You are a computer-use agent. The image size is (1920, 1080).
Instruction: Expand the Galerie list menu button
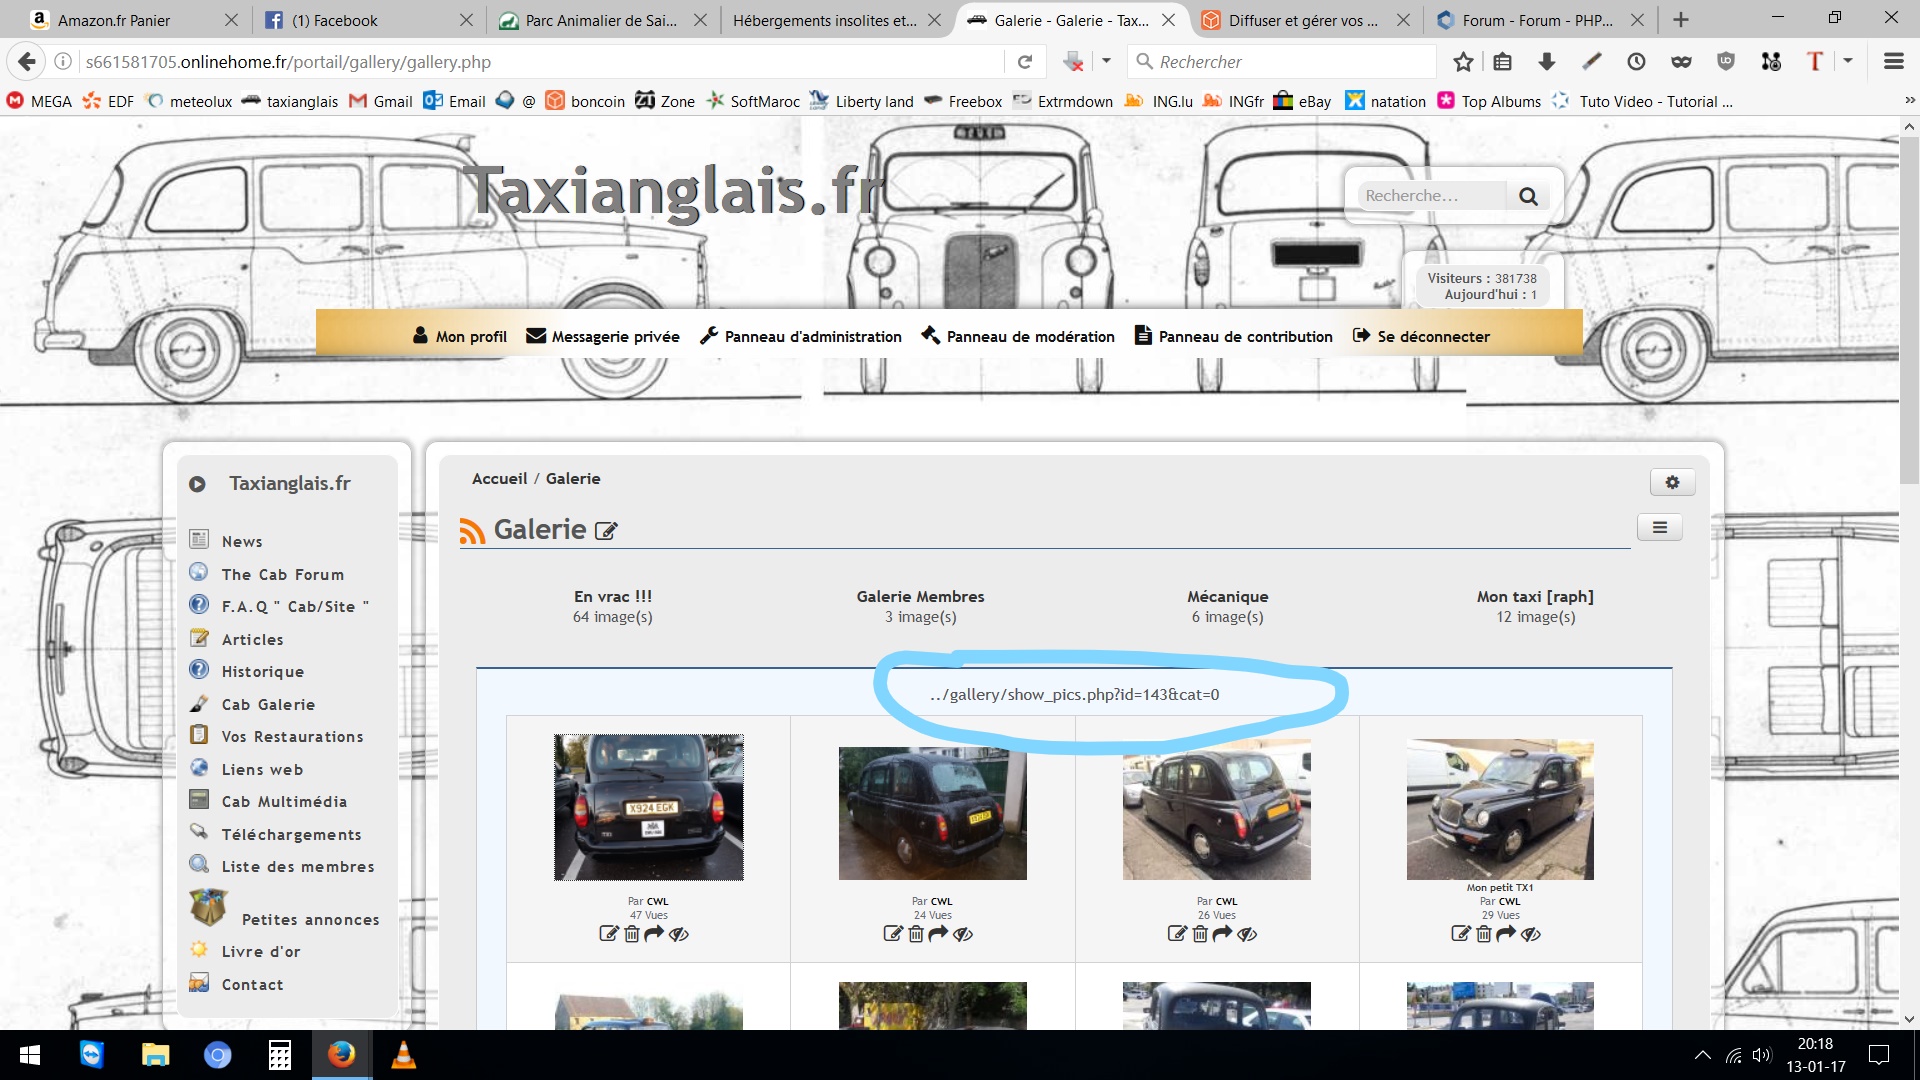(1659, 527)
